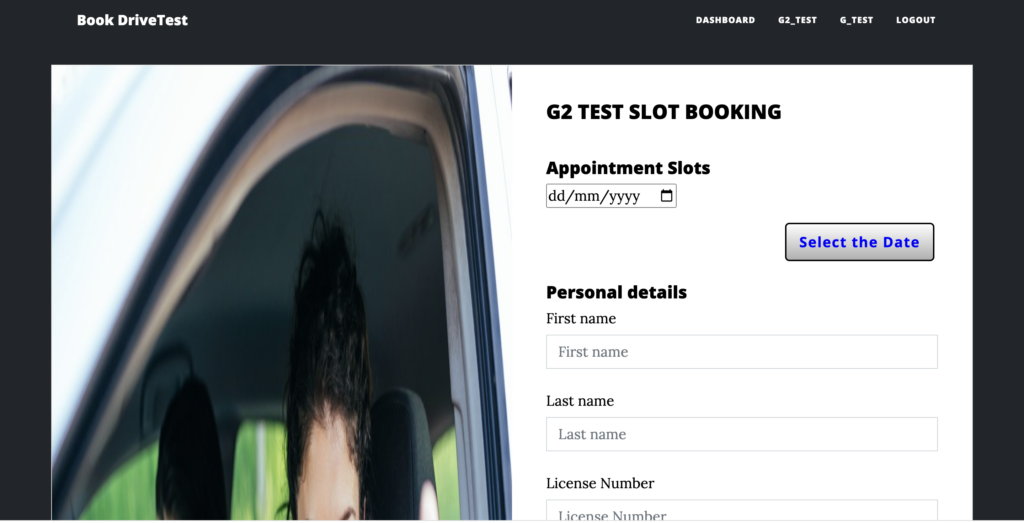Select the yyyy year segment of date

(624, 197)
